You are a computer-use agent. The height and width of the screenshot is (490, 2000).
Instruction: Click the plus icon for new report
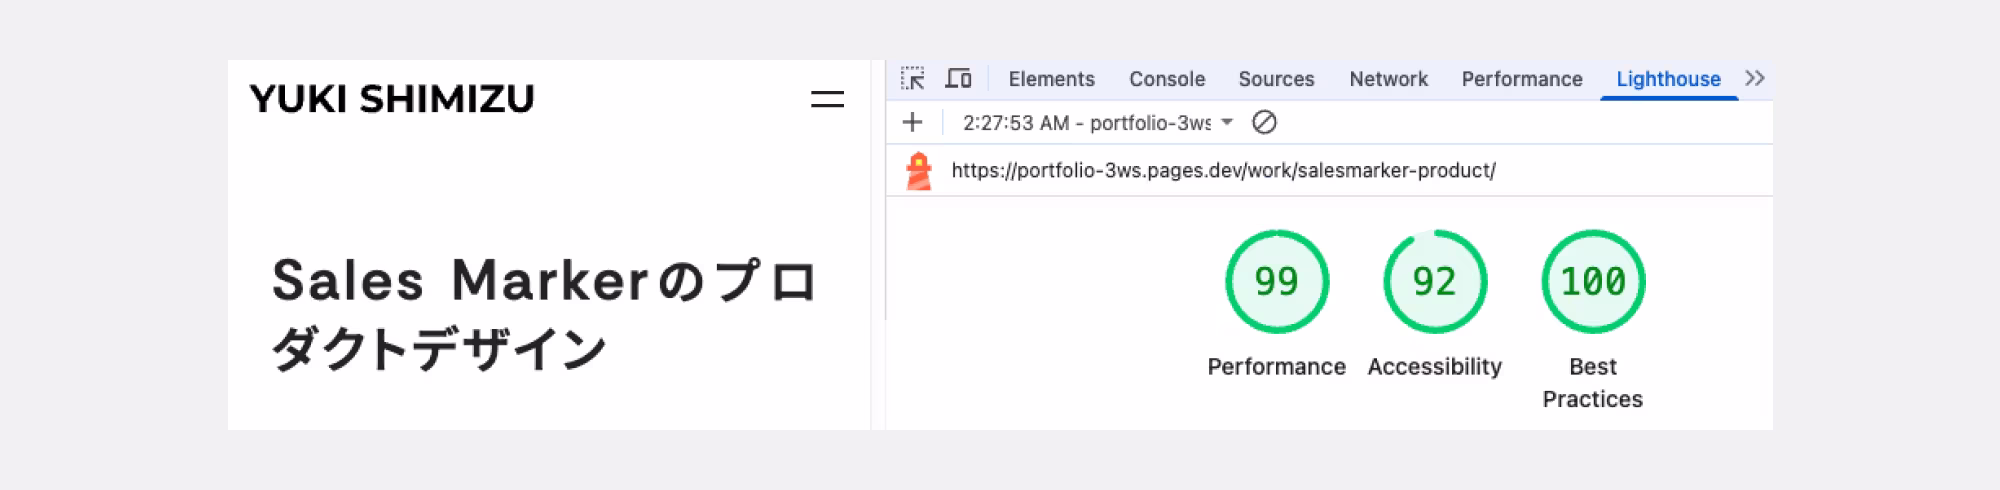(912, 123)
